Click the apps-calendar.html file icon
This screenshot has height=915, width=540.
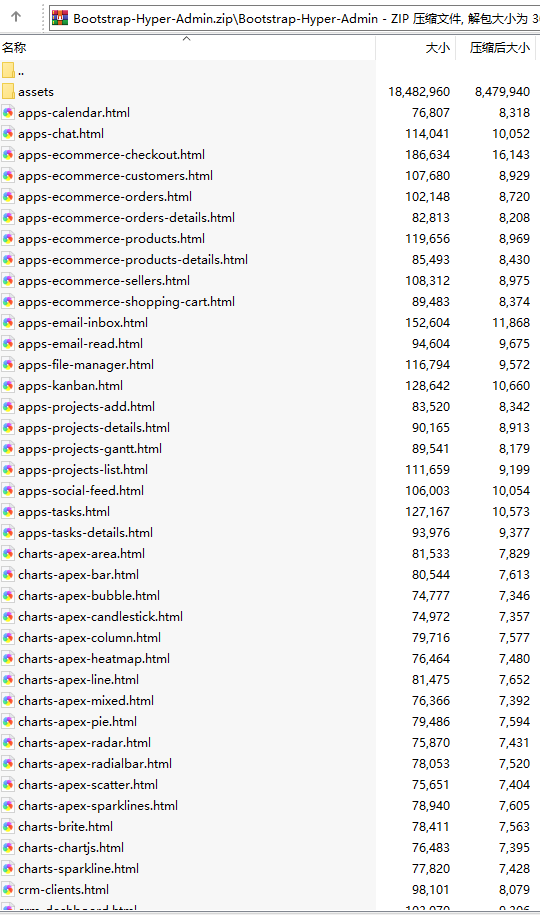click(8, 113)
